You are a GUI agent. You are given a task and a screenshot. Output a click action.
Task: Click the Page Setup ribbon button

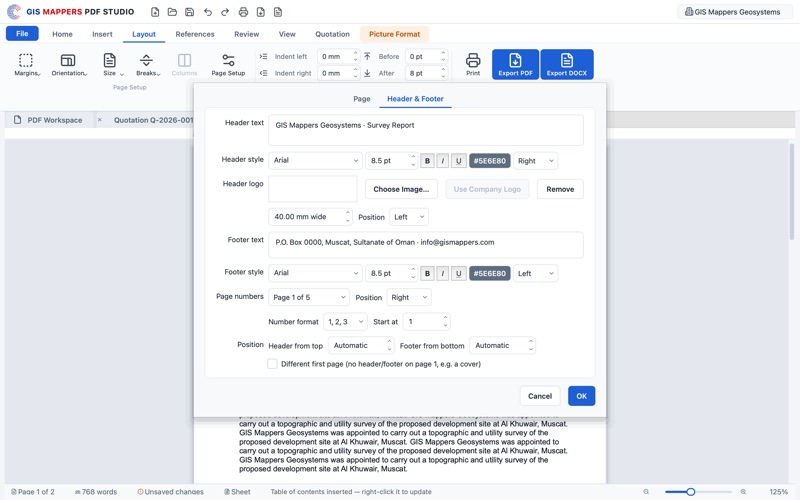coord(228,65)
